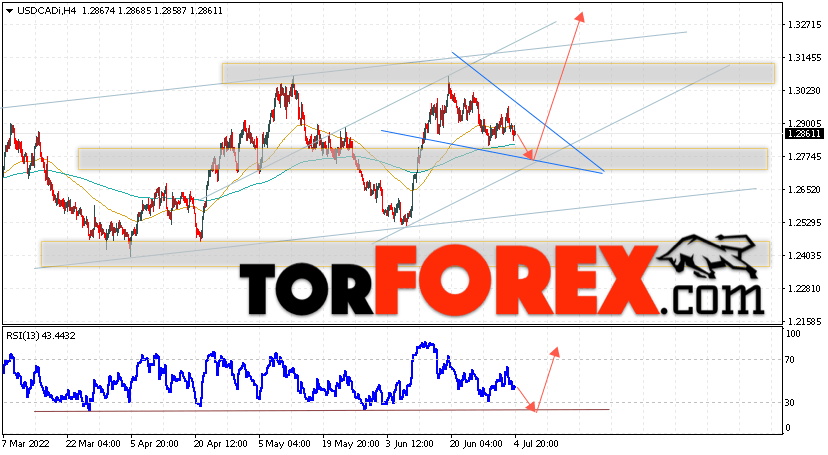This screenshot has height=455, width=828.
Task: Select the RSI 100 scale label
Action: [793, 334]
